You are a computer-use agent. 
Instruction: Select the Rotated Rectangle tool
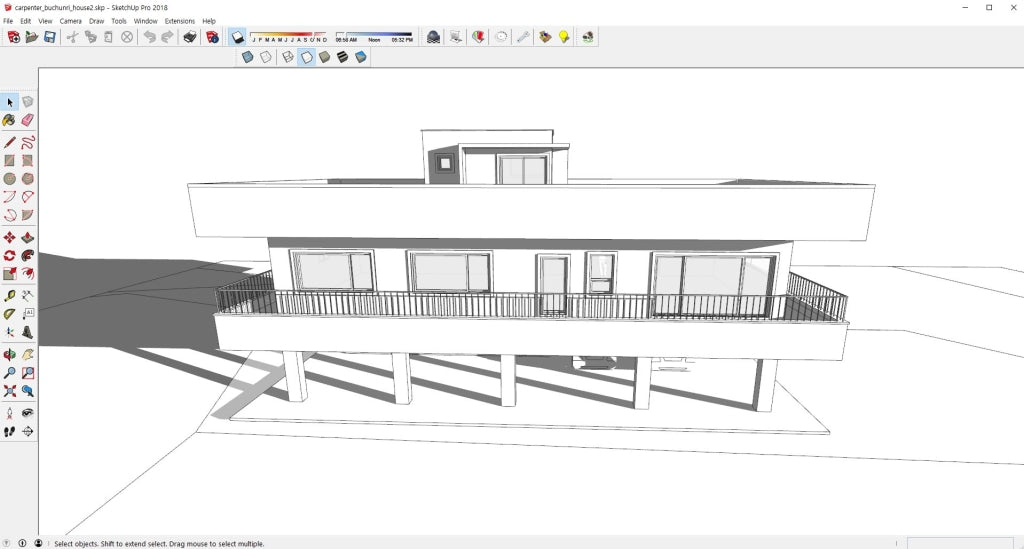[x=27, y=161]
